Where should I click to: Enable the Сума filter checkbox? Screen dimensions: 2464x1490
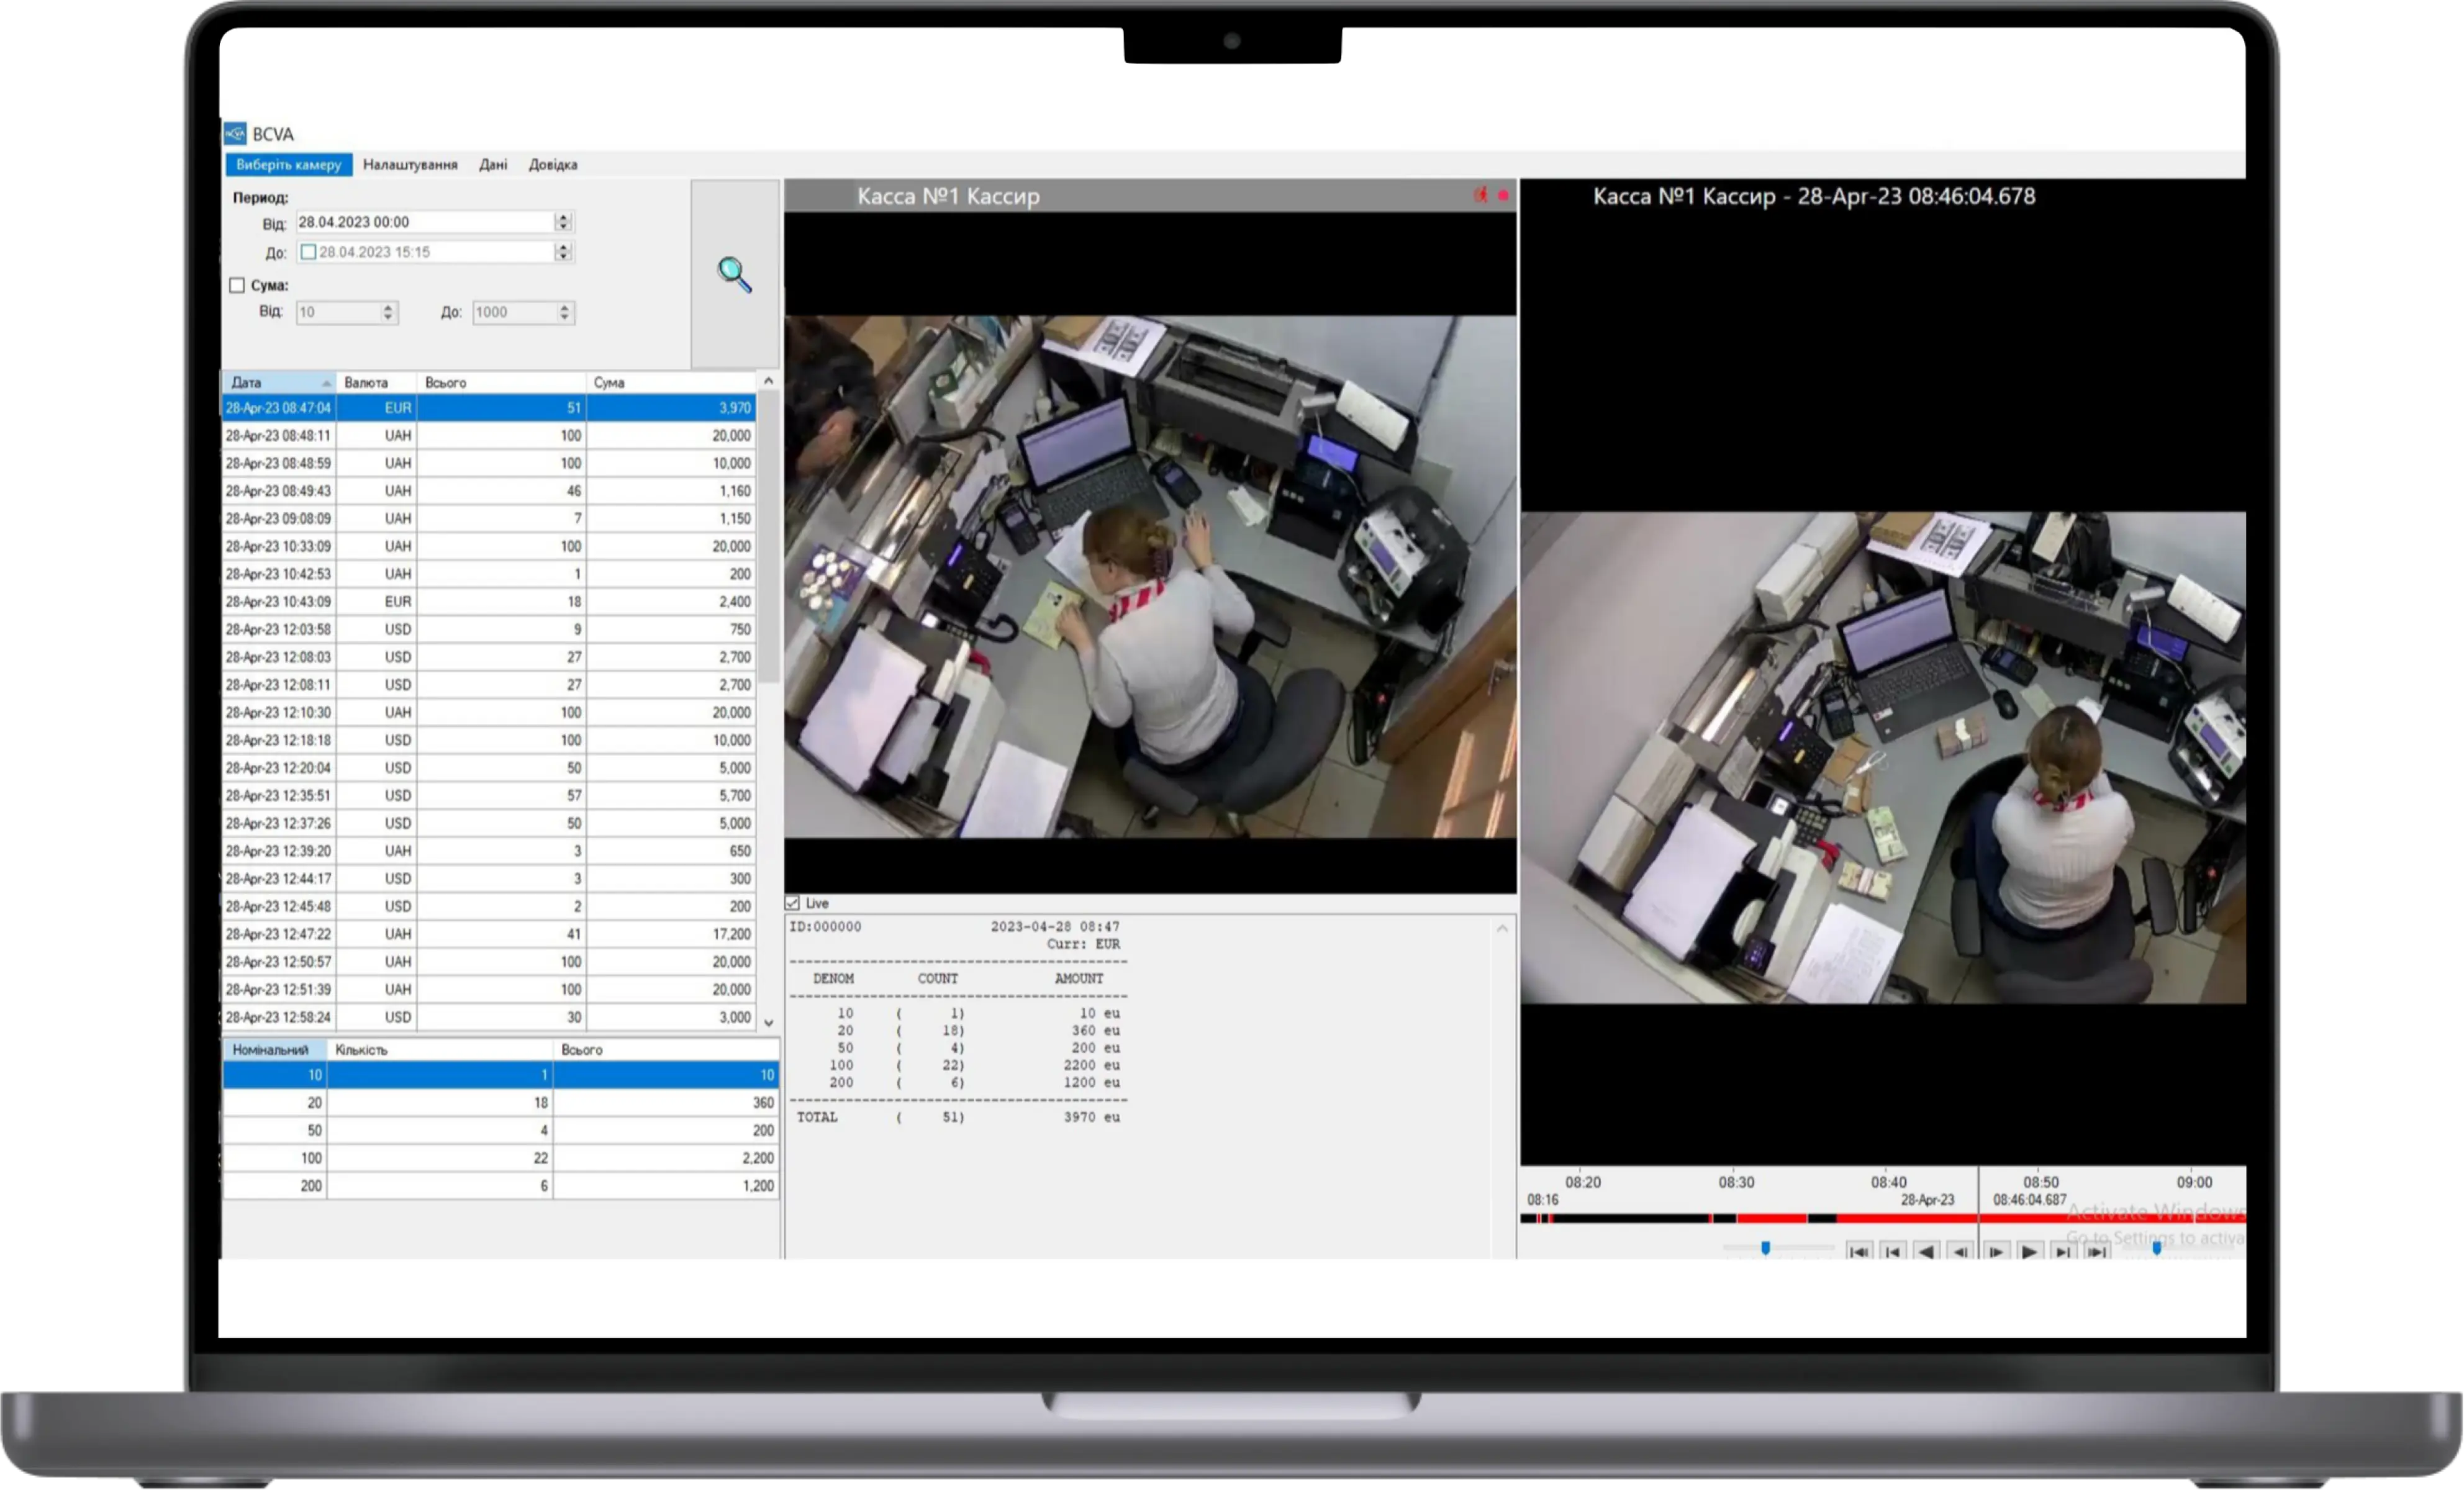click(x=237, y=285)
